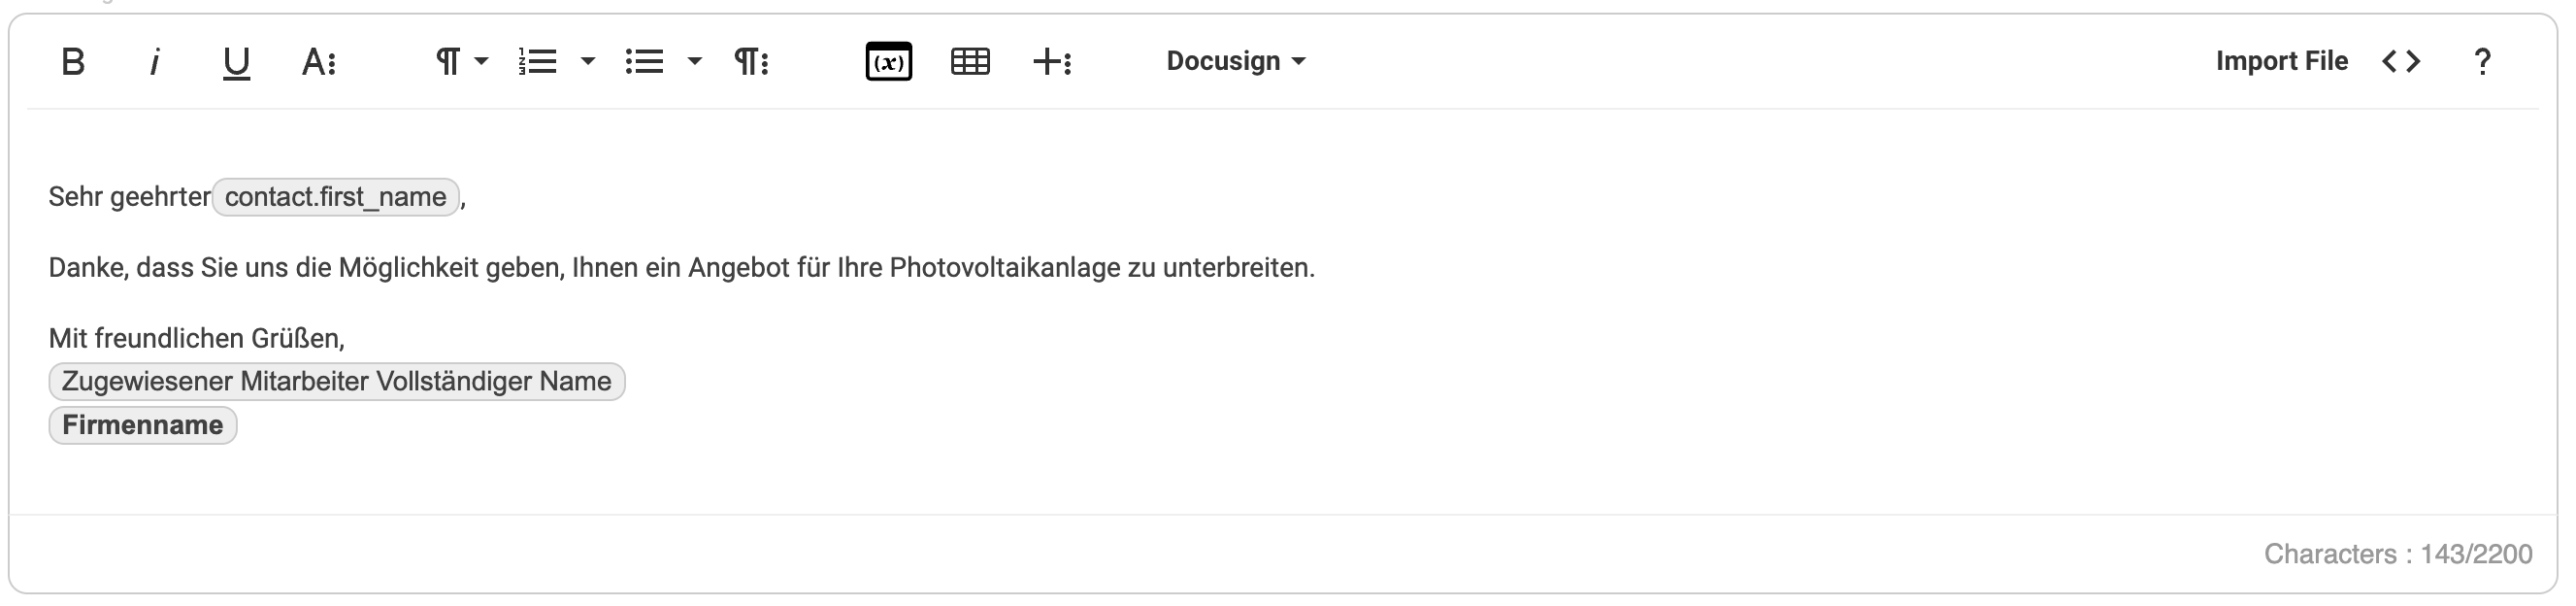Open the Docusign dropdown menu
2576x606 pixels.
click(1236, 61)
